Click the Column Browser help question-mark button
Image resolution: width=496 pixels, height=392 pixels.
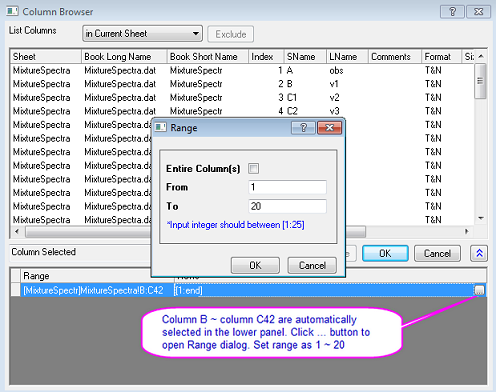click(453, 12)
